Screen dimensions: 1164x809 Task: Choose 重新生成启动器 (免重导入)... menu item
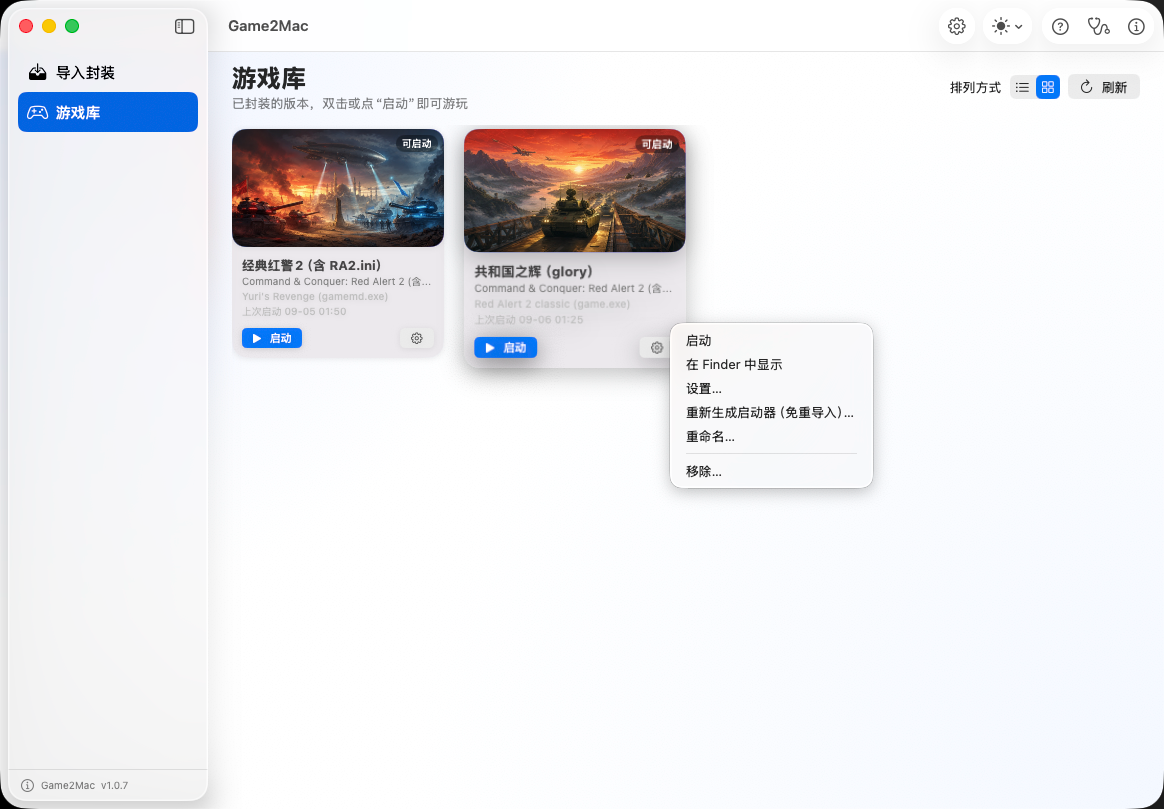(771, 413)
